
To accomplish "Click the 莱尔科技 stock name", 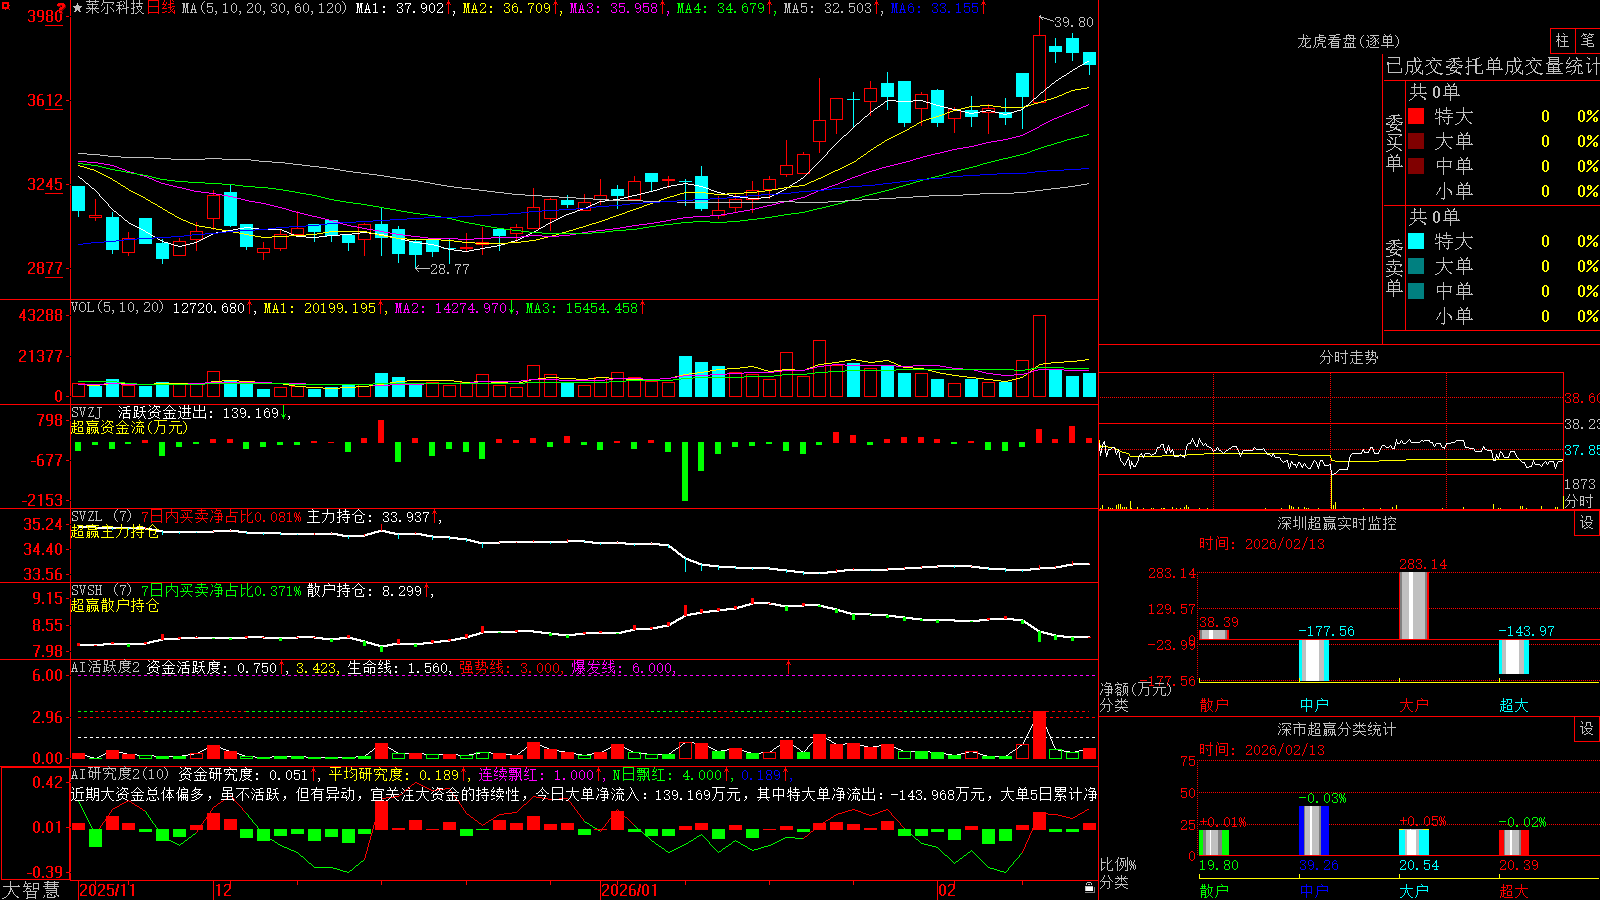I will coord(114,8).
